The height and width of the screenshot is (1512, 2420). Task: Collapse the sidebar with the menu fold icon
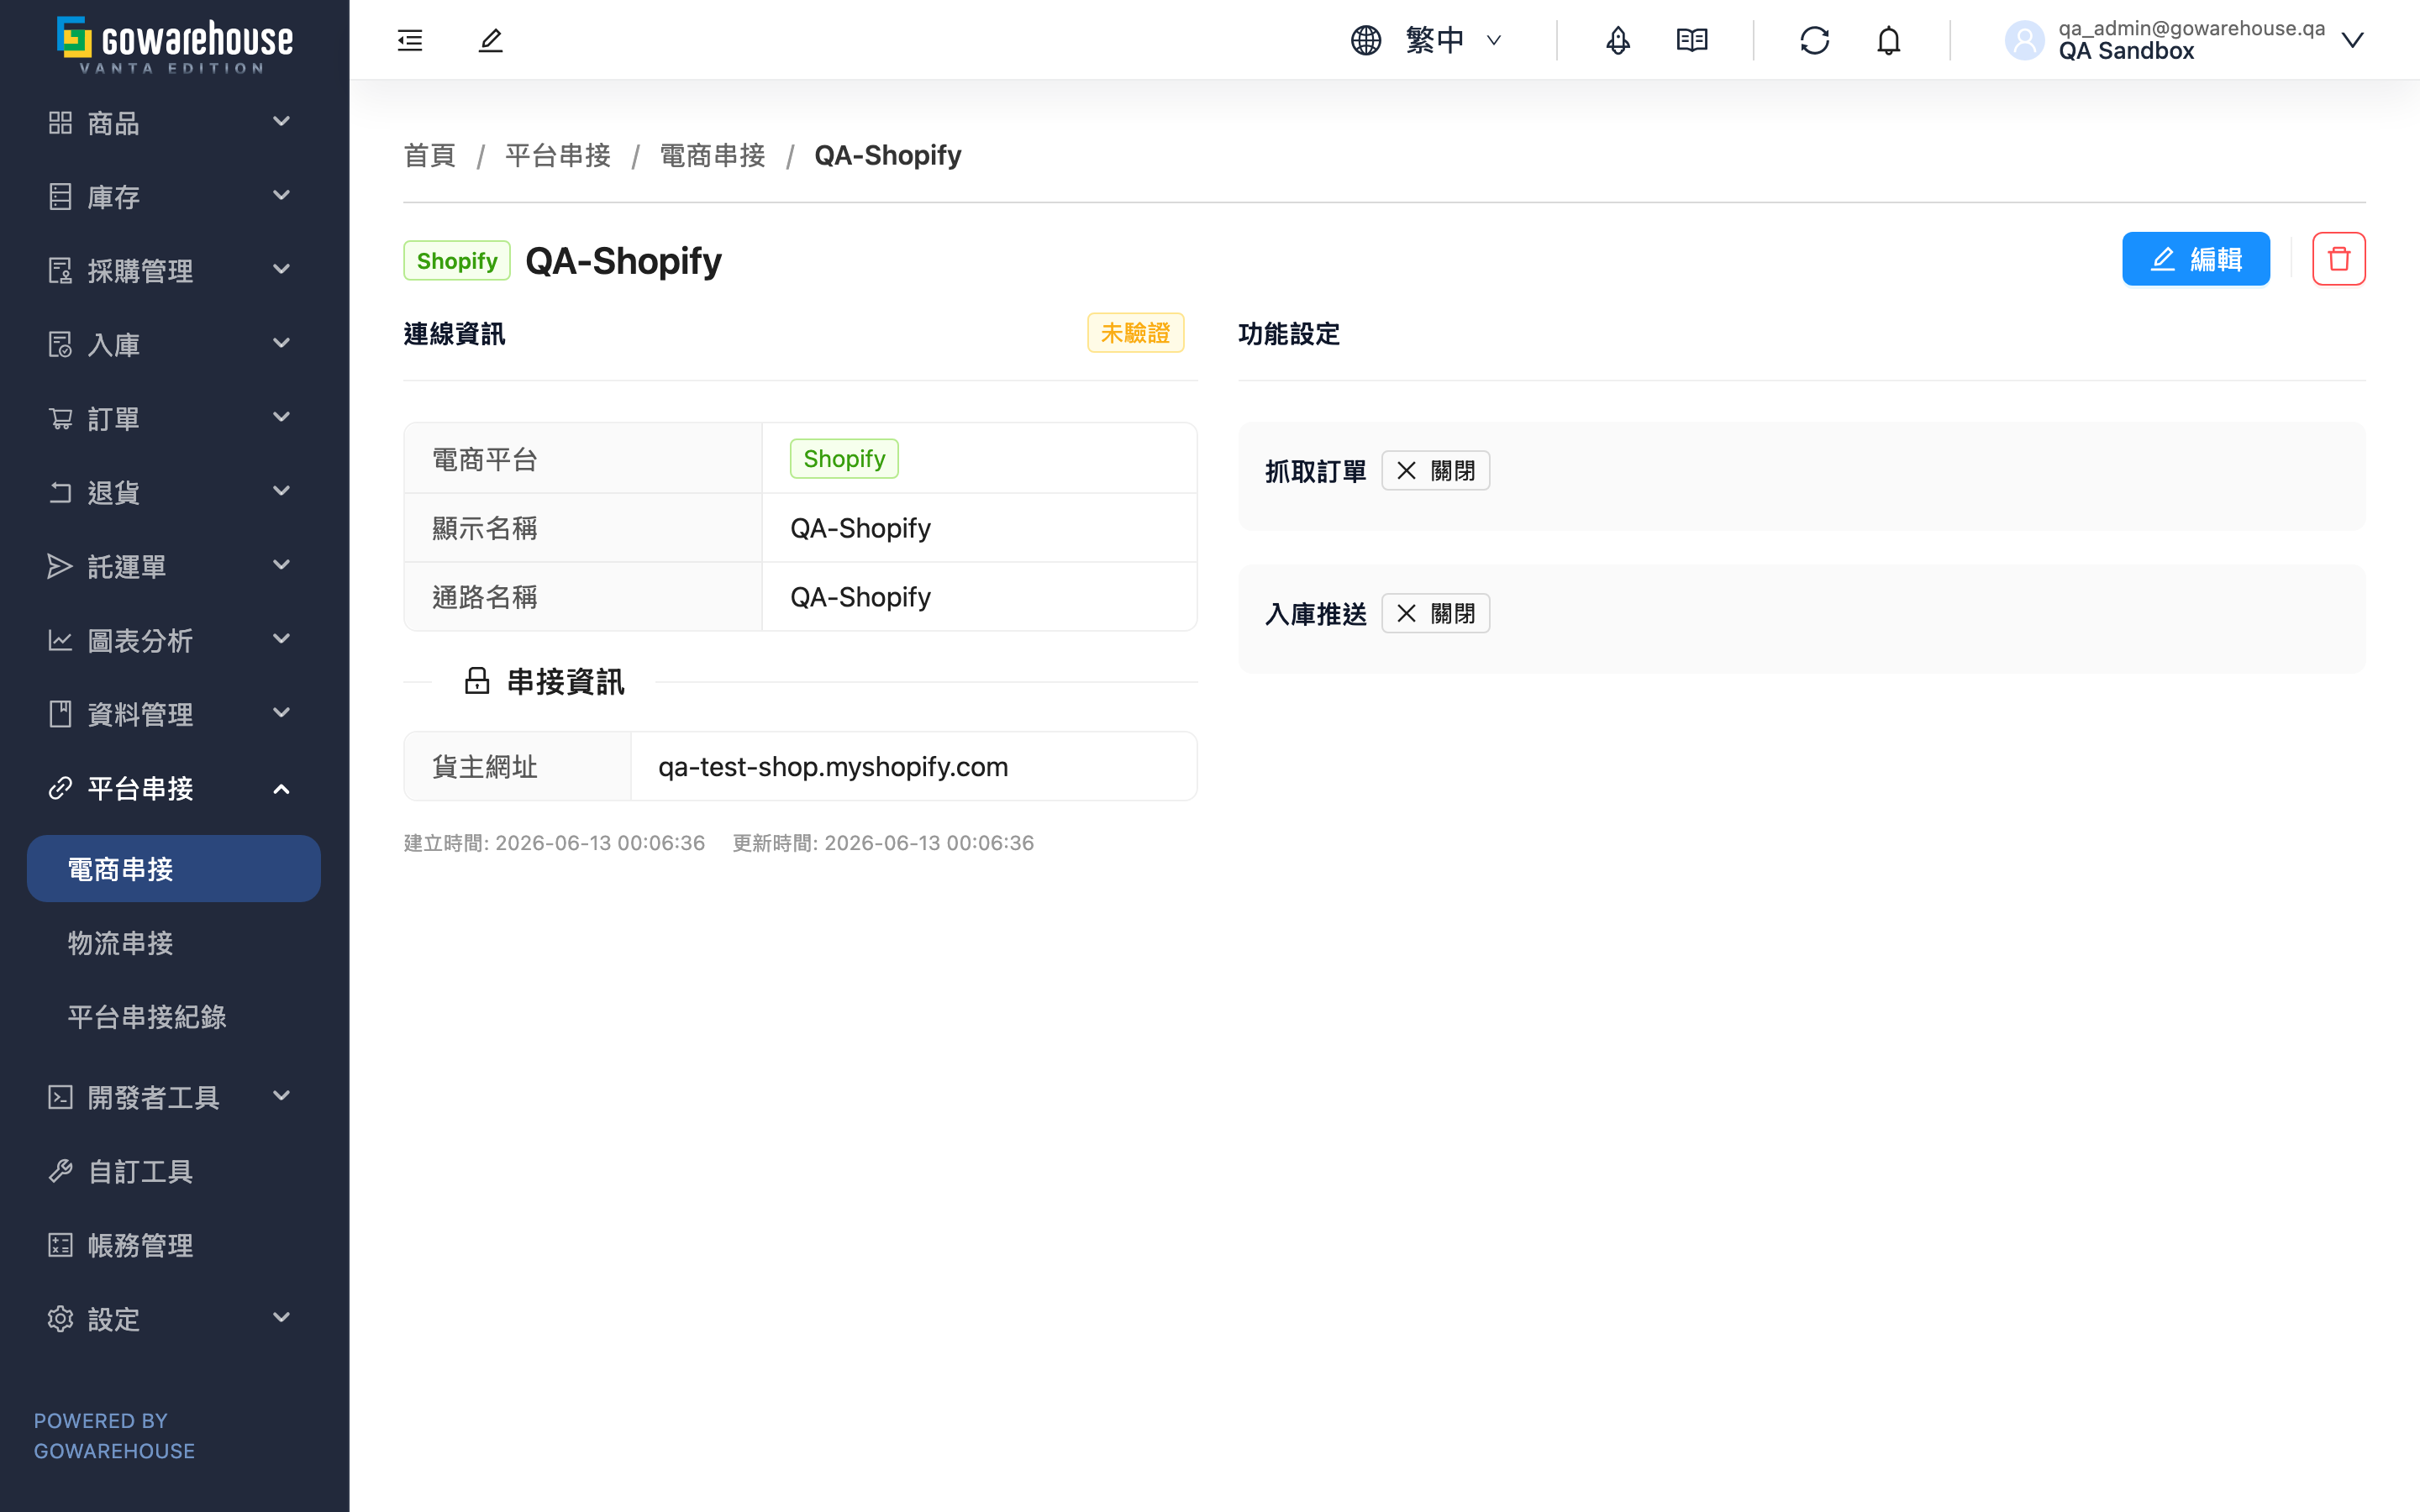point(410,40)
